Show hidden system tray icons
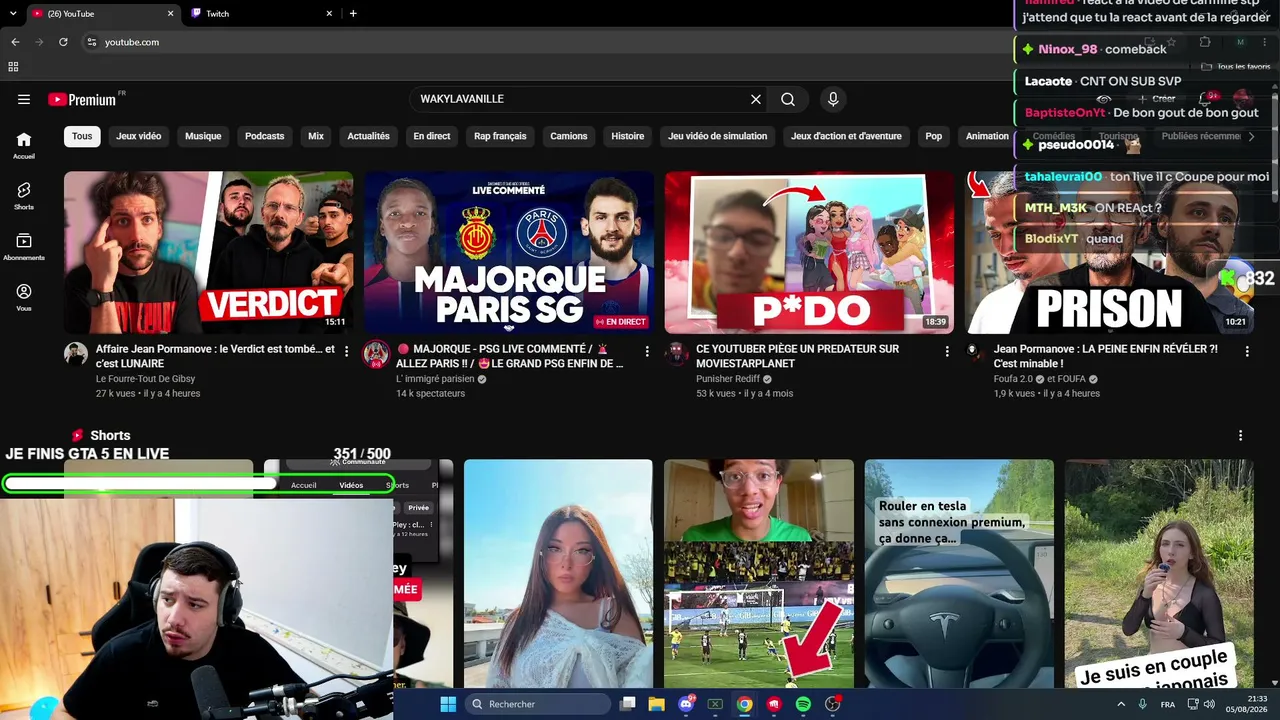The height and width of the screenshot is (720, 1280). pyautogui.click(x=1120, y=704)
